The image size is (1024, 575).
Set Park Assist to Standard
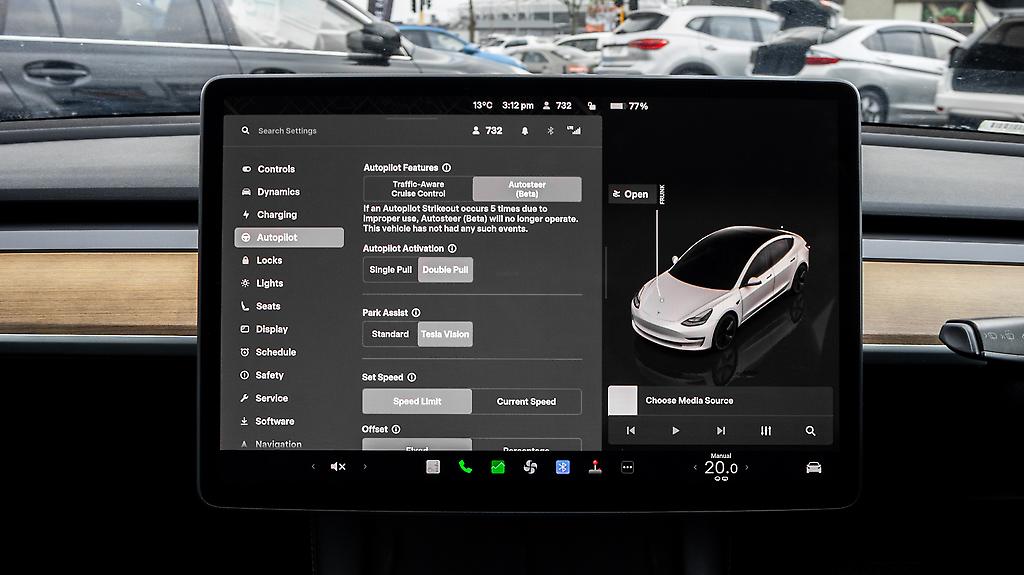(390, 334)
